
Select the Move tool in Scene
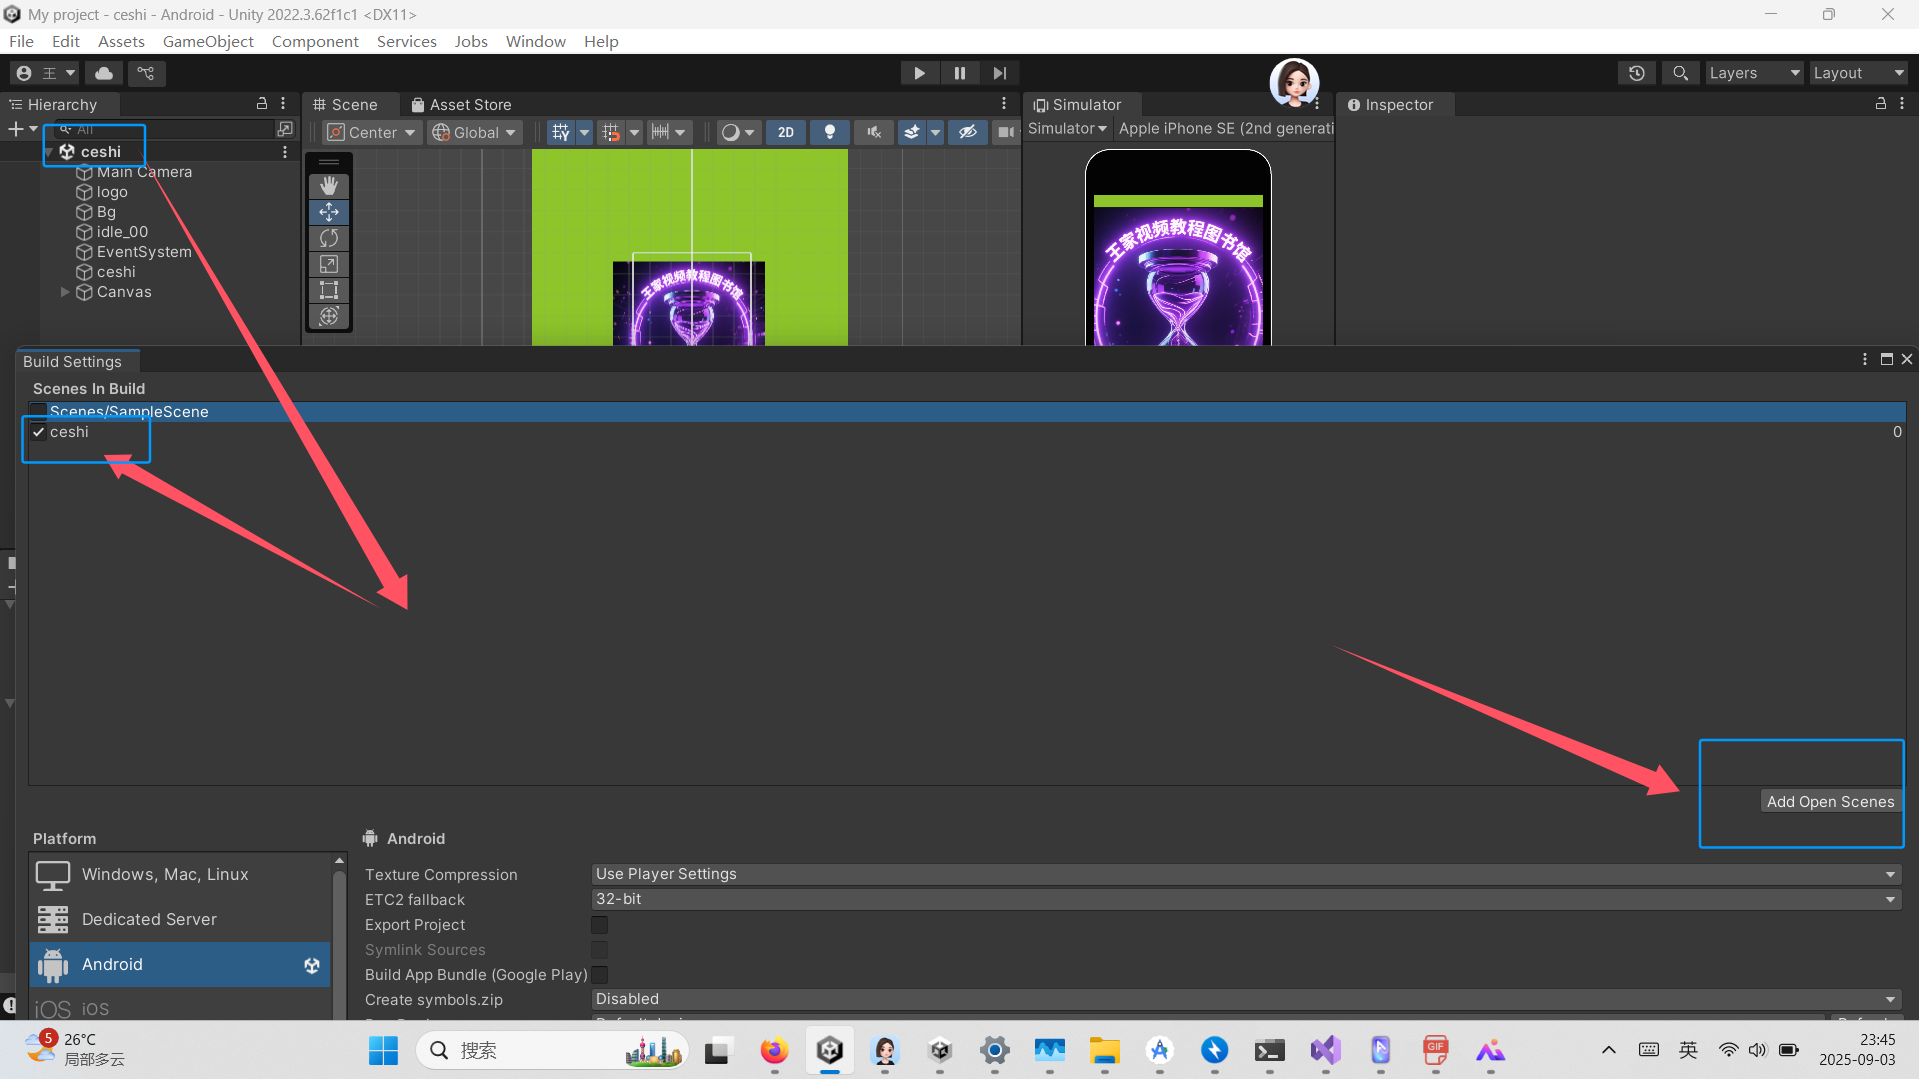[x=328, y=212]
